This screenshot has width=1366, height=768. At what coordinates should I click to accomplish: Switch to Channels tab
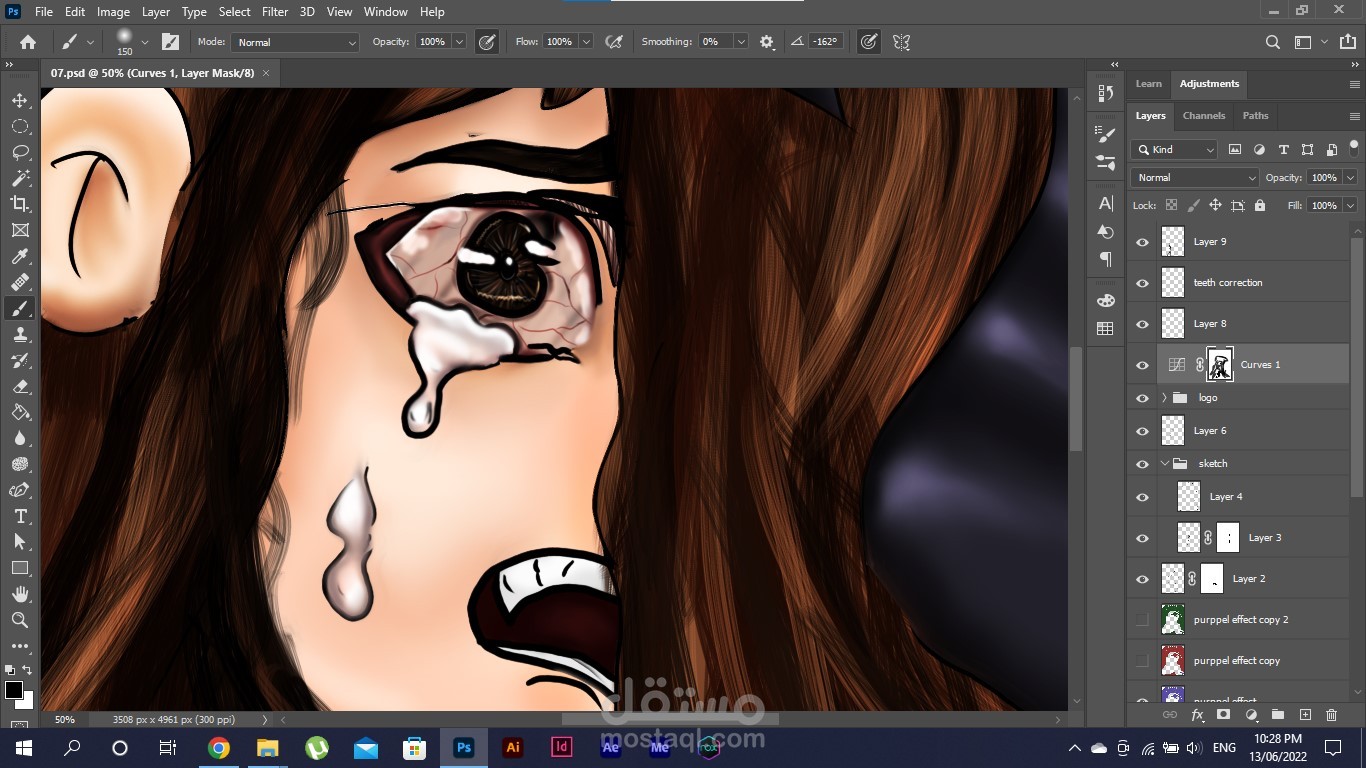(1204, 116)
